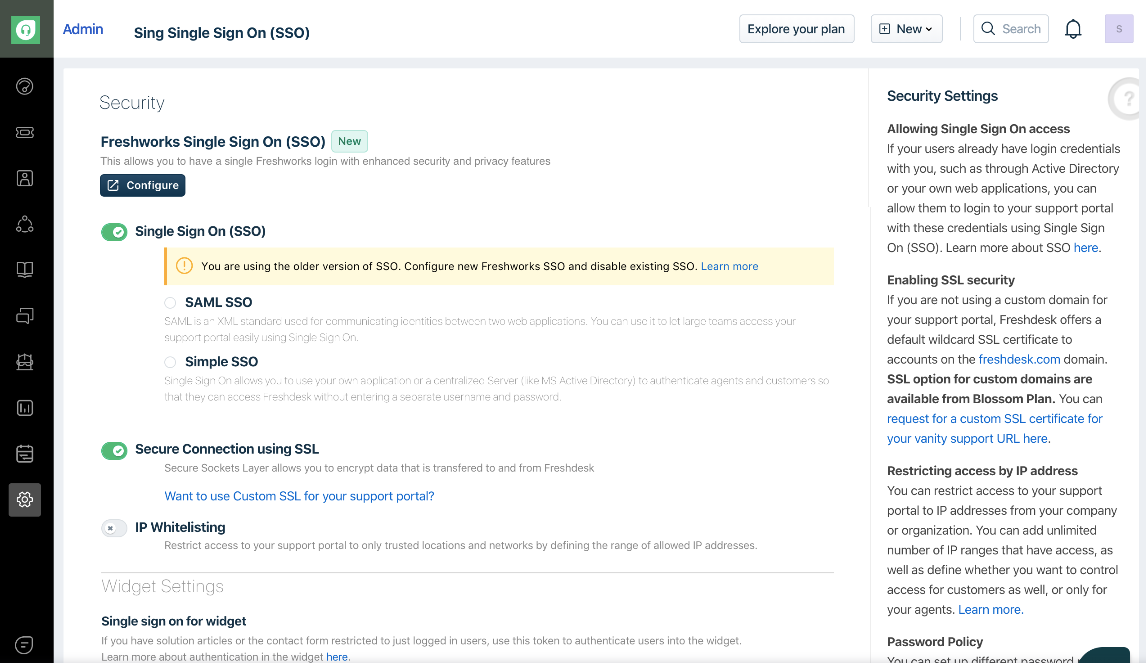Open the Forums chat bubbles icon

[x=25, y=316]
